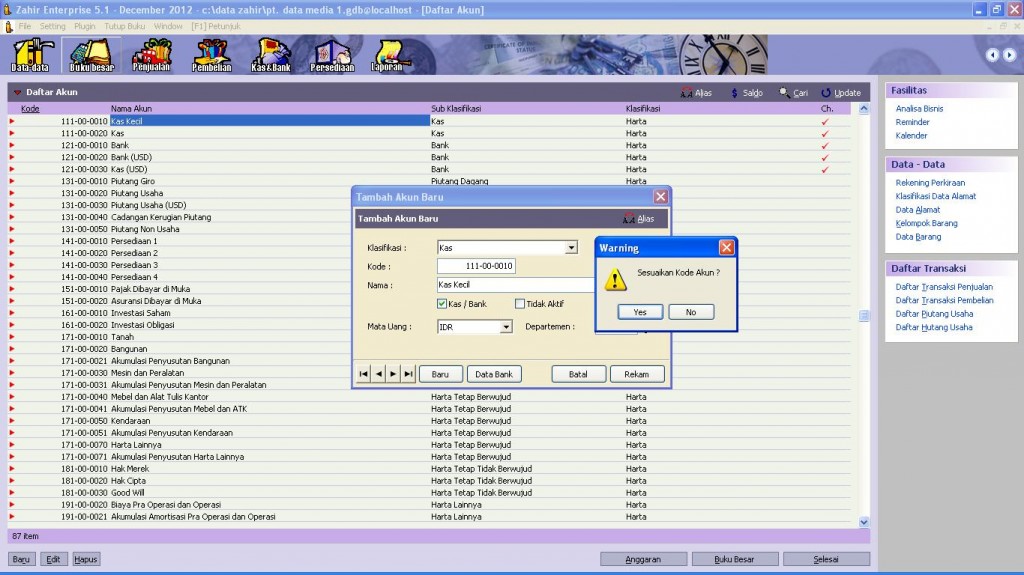Open the Analisa Bisnis link
This screenshot has height=575, width=1024.
pyautogui.click(x=919, y=108)
